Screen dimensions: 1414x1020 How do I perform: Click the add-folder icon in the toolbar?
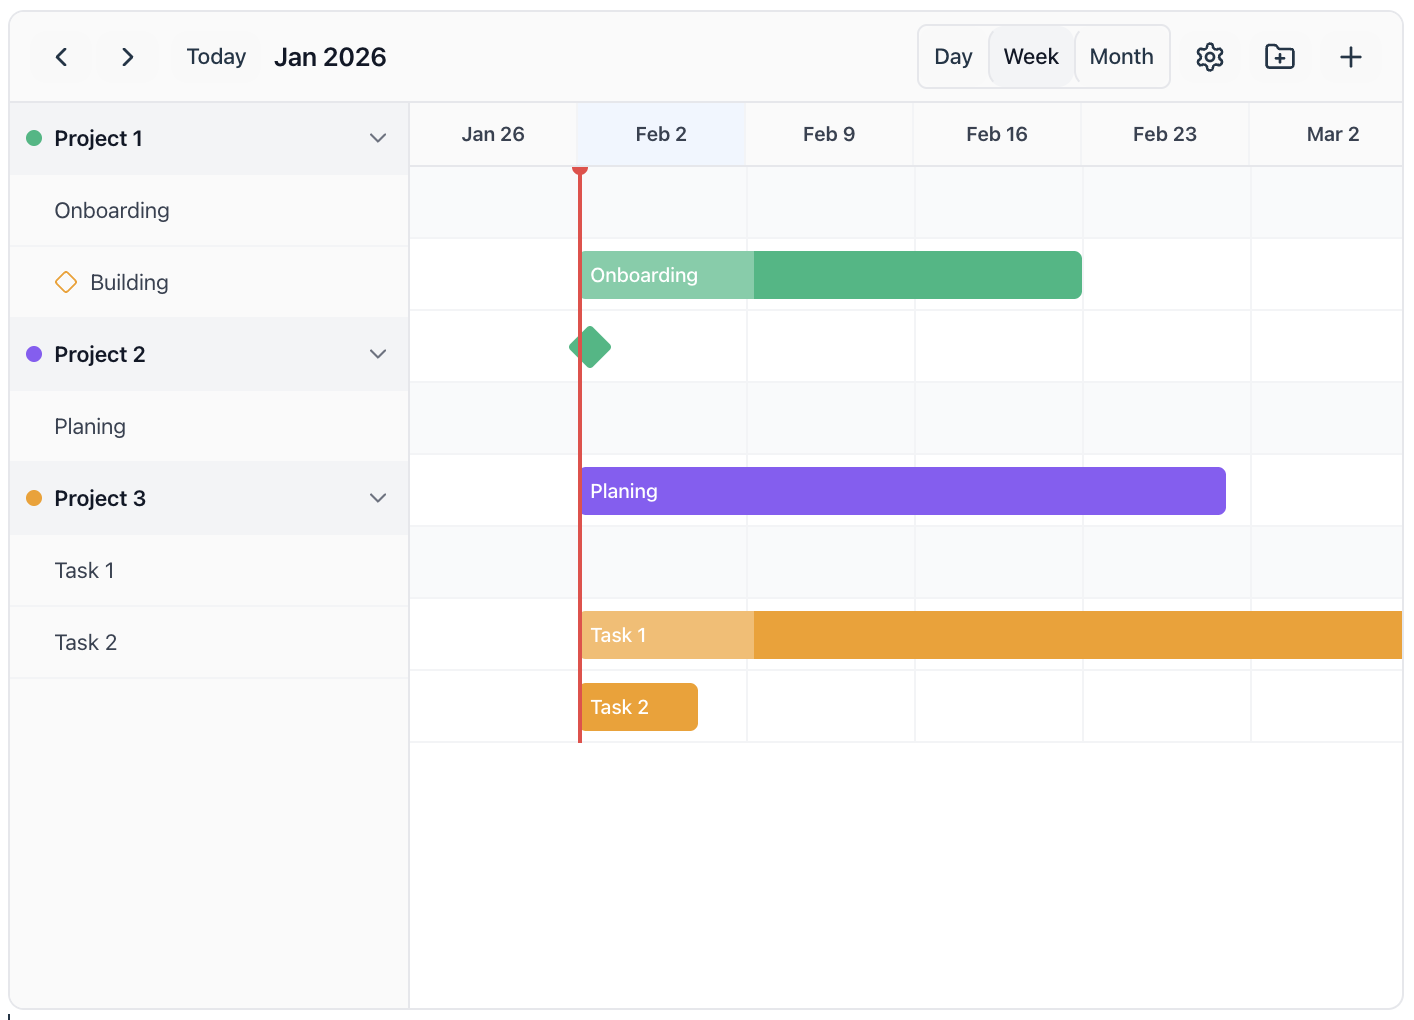tap(1279, 57)
